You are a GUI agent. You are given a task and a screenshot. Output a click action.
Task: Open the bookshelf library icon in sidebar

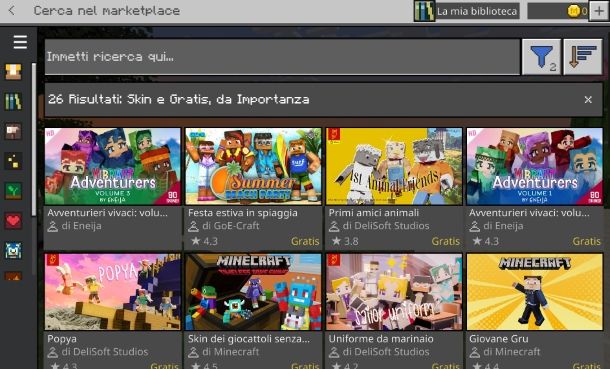point(13,101)
